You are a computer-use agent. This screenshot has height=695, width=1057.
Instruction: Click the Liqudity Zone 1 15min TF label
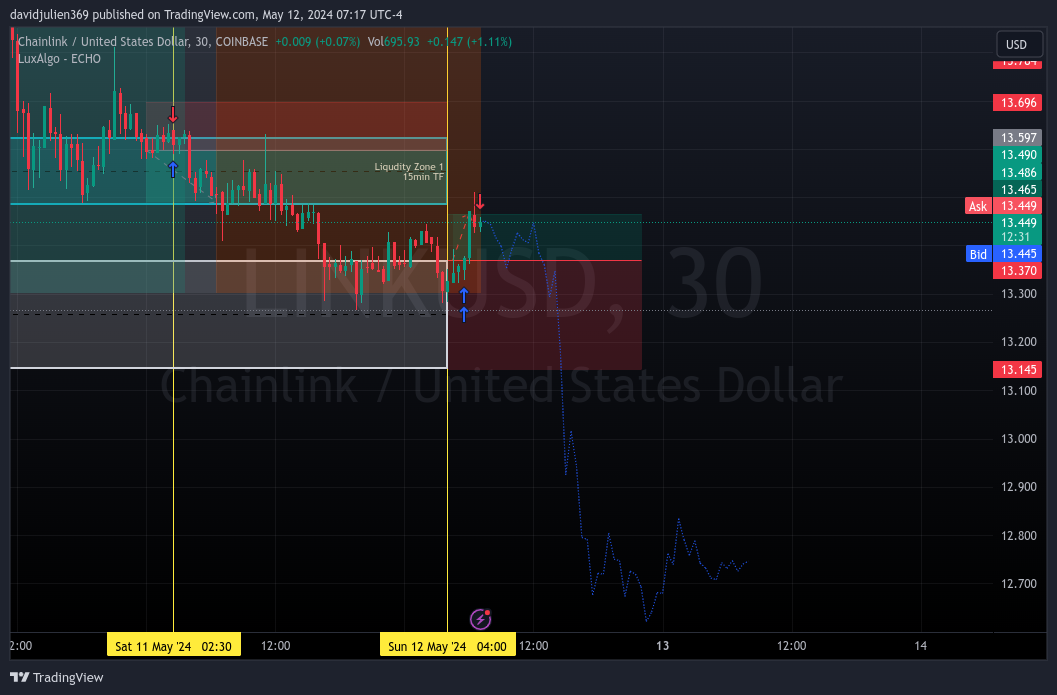tap(409, 171)
